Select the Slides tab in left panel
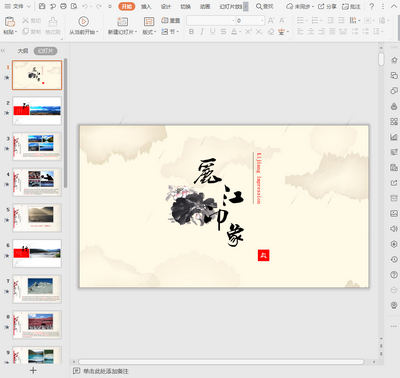This screenshot has width=400, height=378. 45,51
